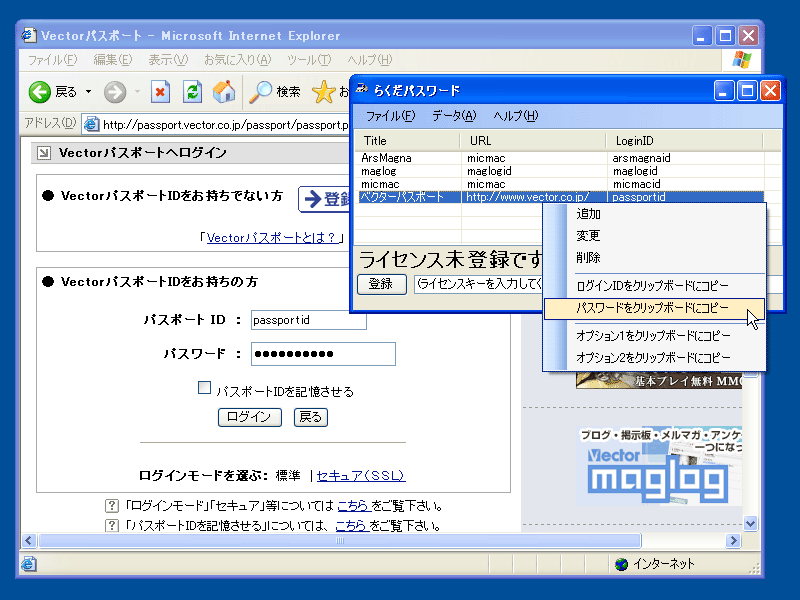Click the IE Refresh page icon
This screenshot has width=800, height=600.
(192, 92)
